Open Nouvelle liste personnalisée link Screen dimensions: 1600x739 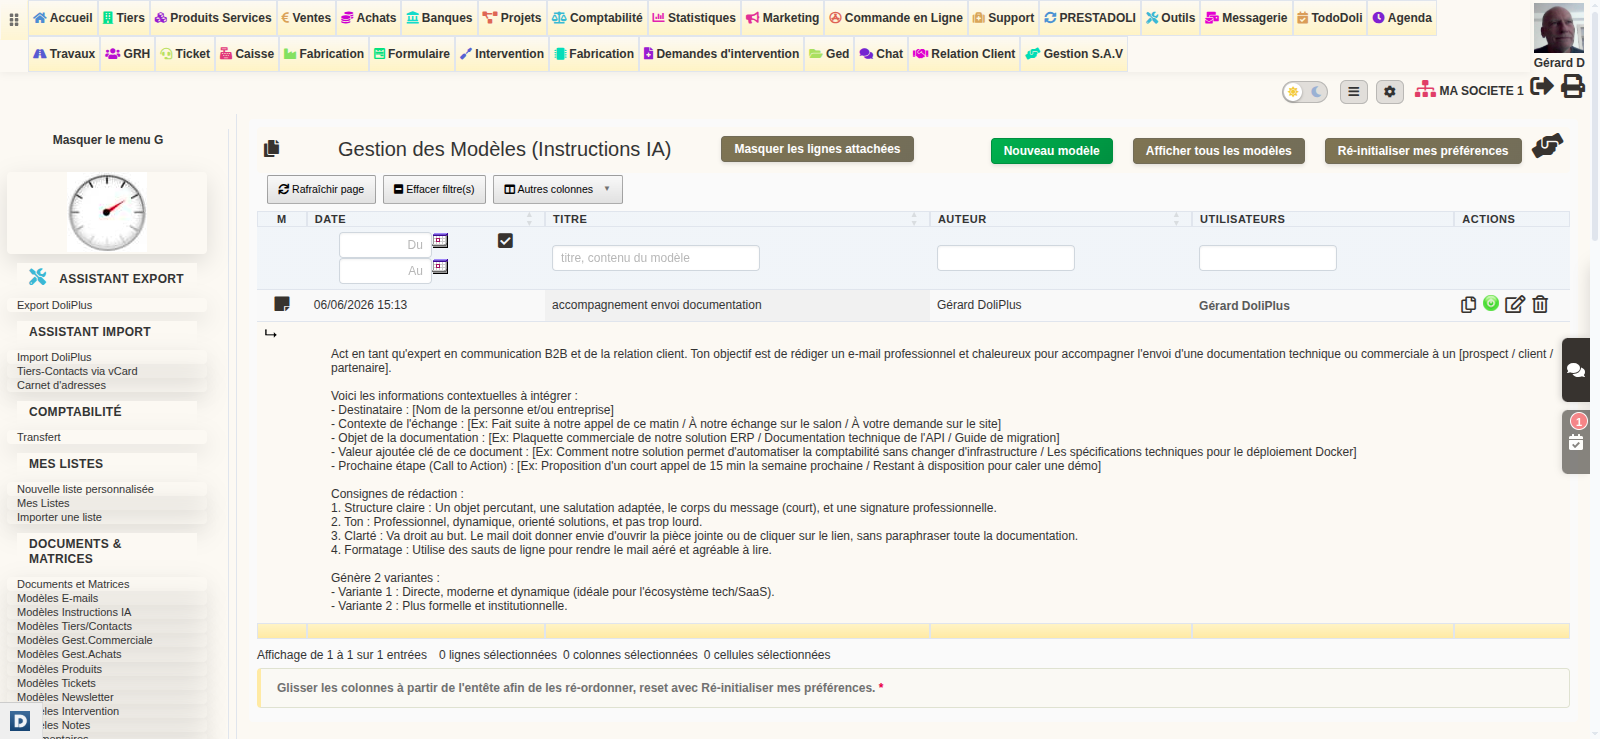click(85, 489)
